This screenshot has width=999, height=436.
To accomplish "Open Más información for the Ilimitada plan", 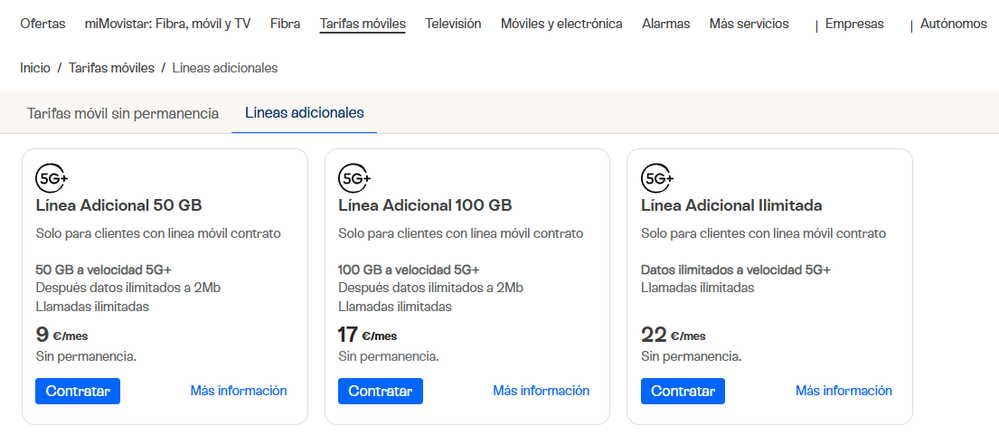I will tap(844, 391).
